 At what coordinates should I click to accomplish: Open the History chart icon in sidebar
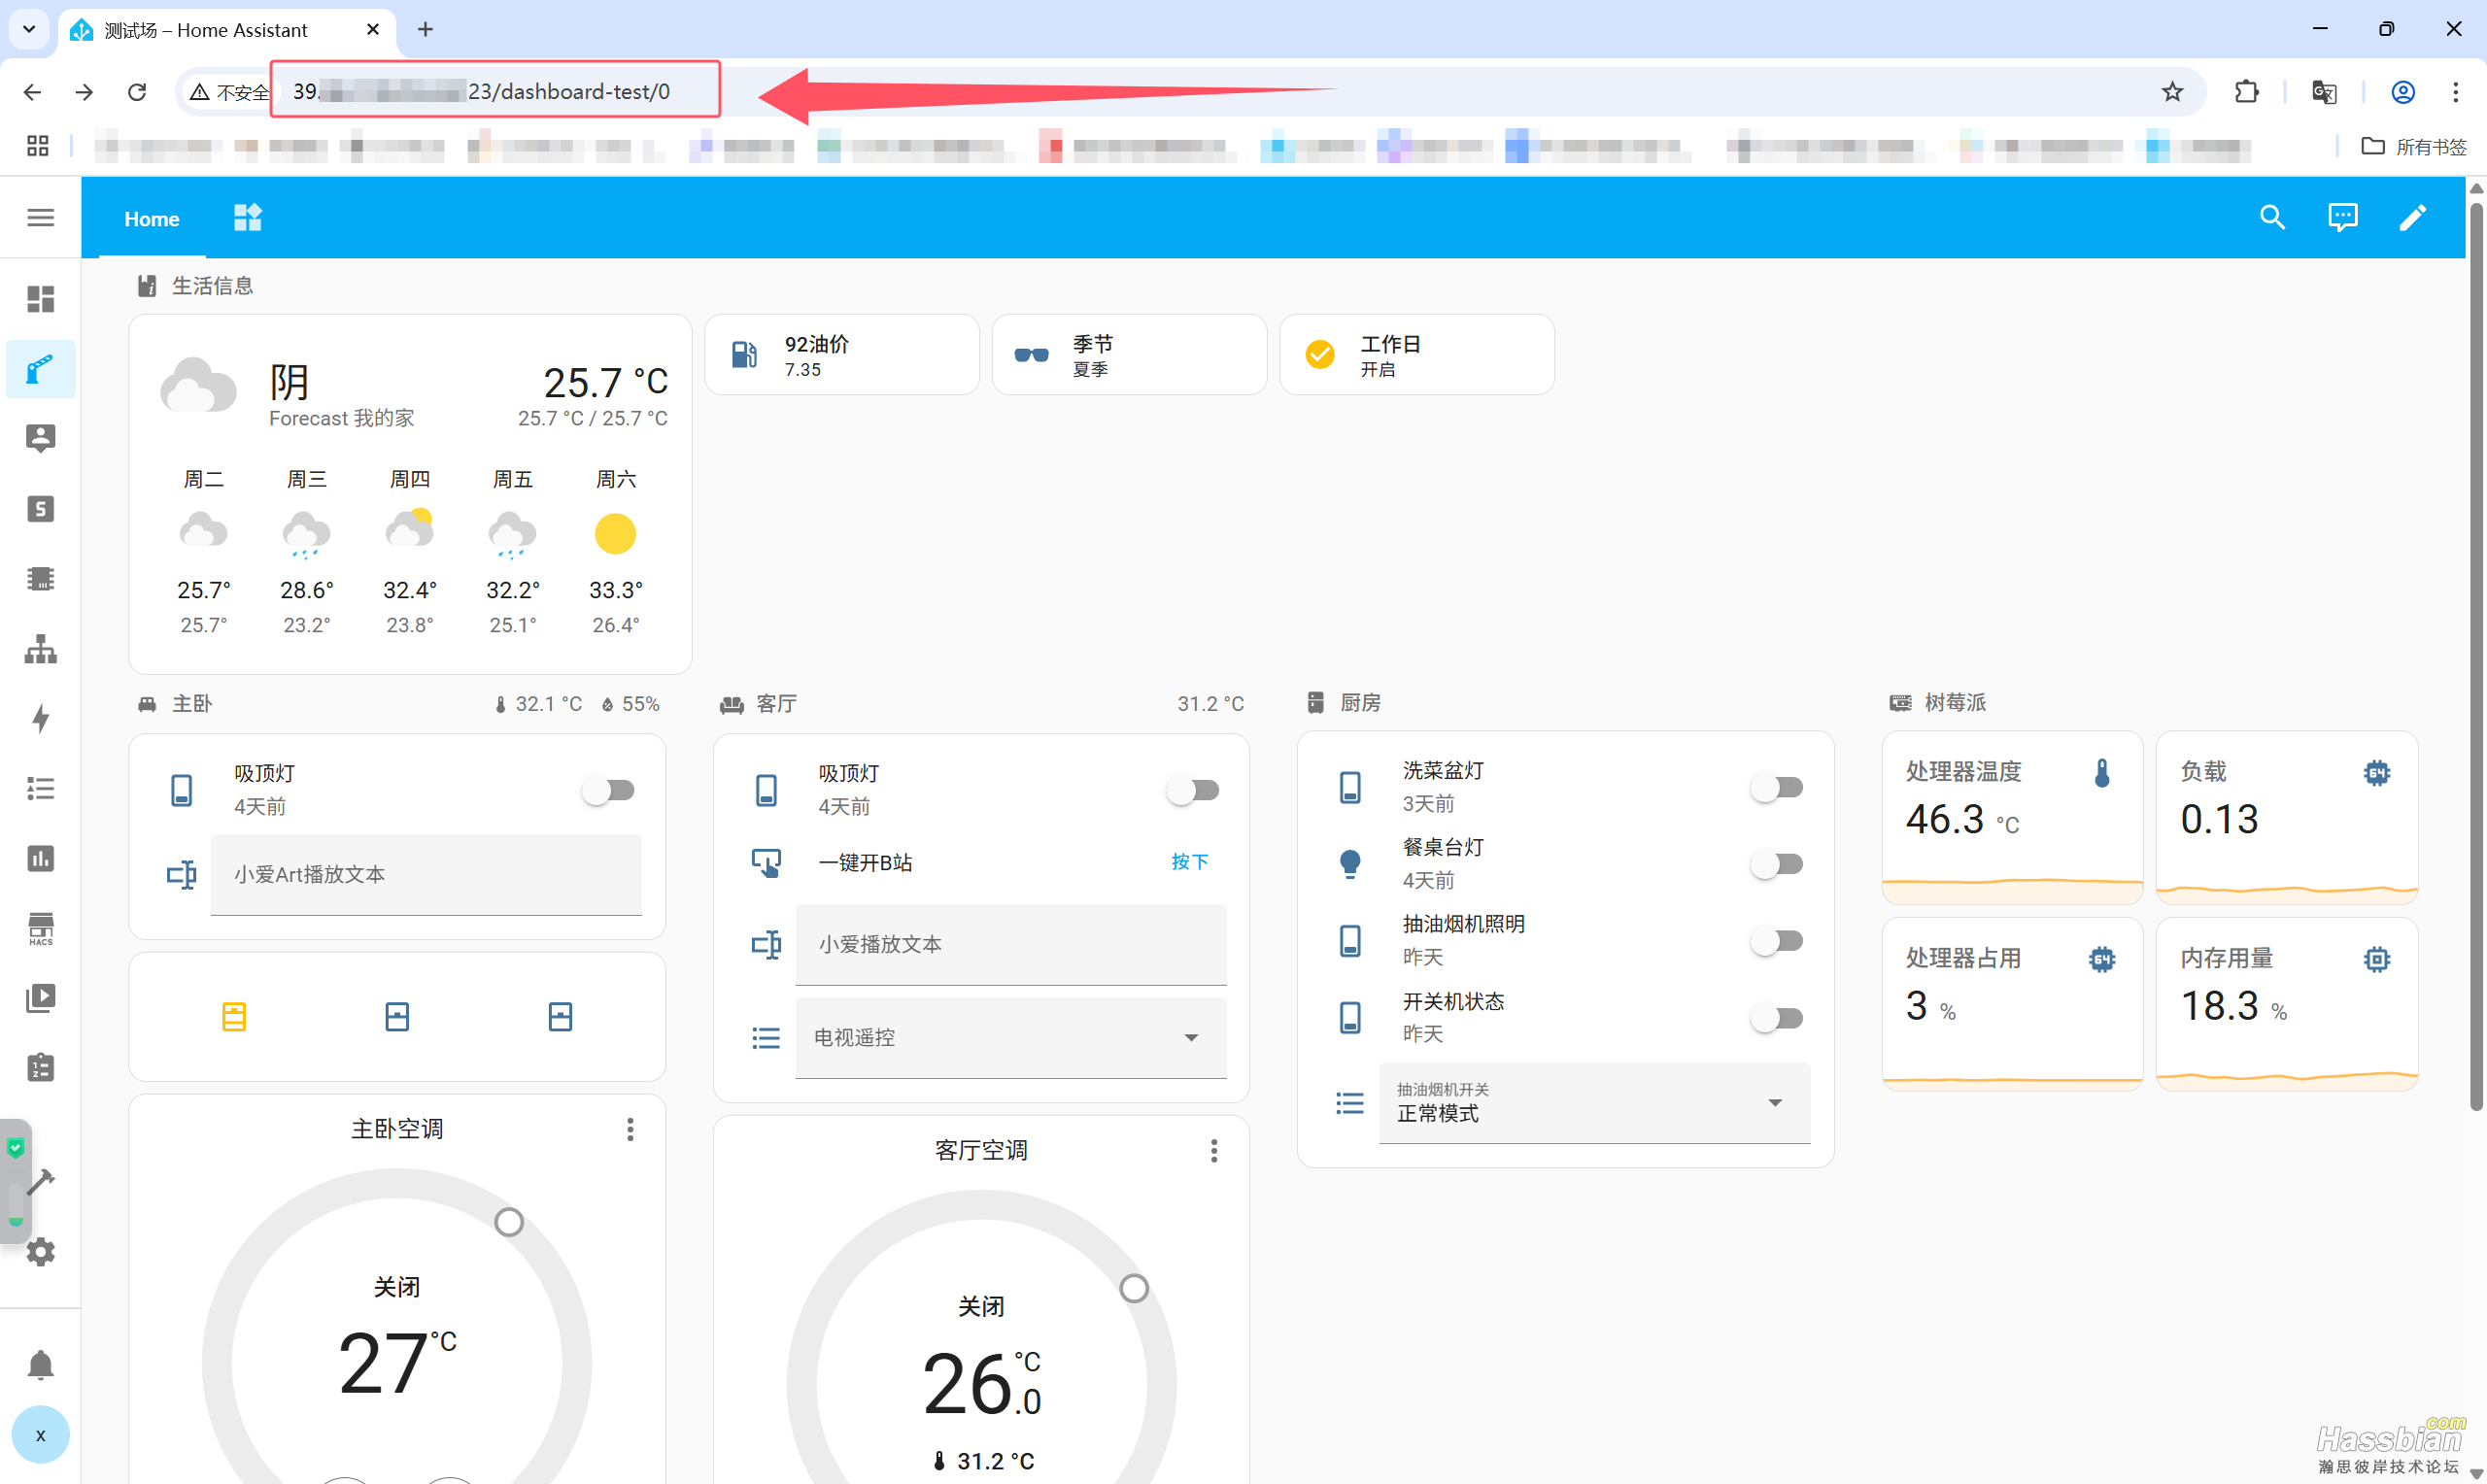[40, 858]
